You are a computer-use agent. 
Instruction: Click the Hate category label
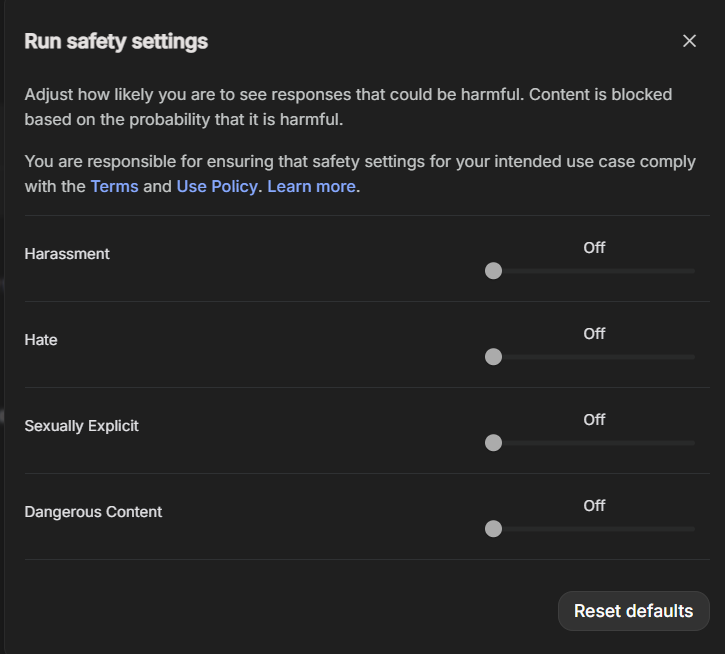point(41,340)
